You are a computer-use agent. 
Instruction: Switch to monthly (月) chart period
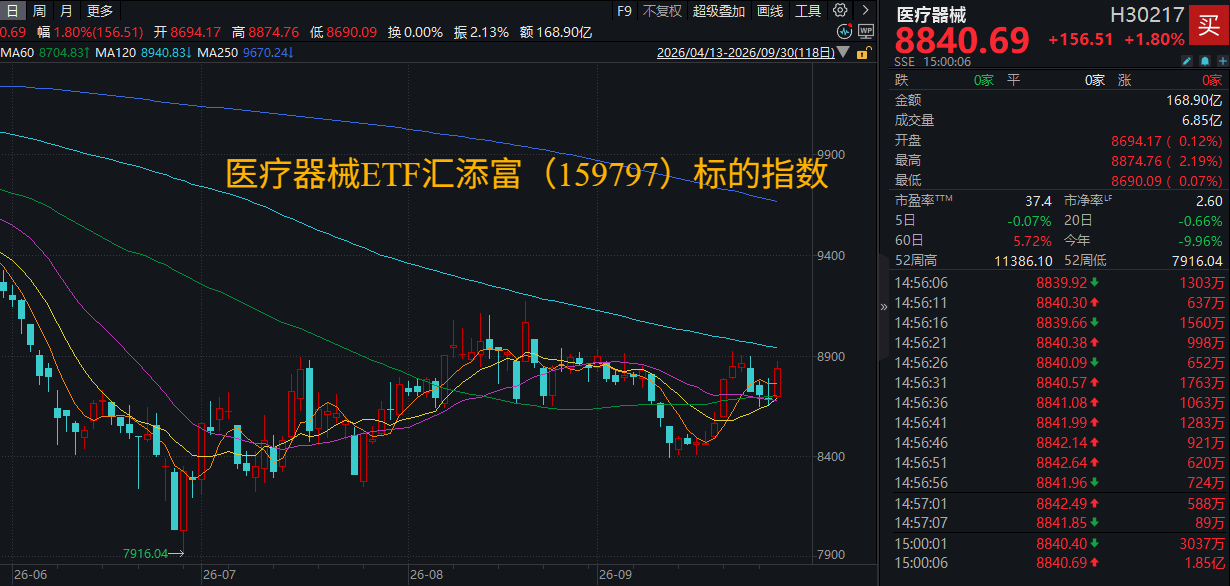pos(66,11)
